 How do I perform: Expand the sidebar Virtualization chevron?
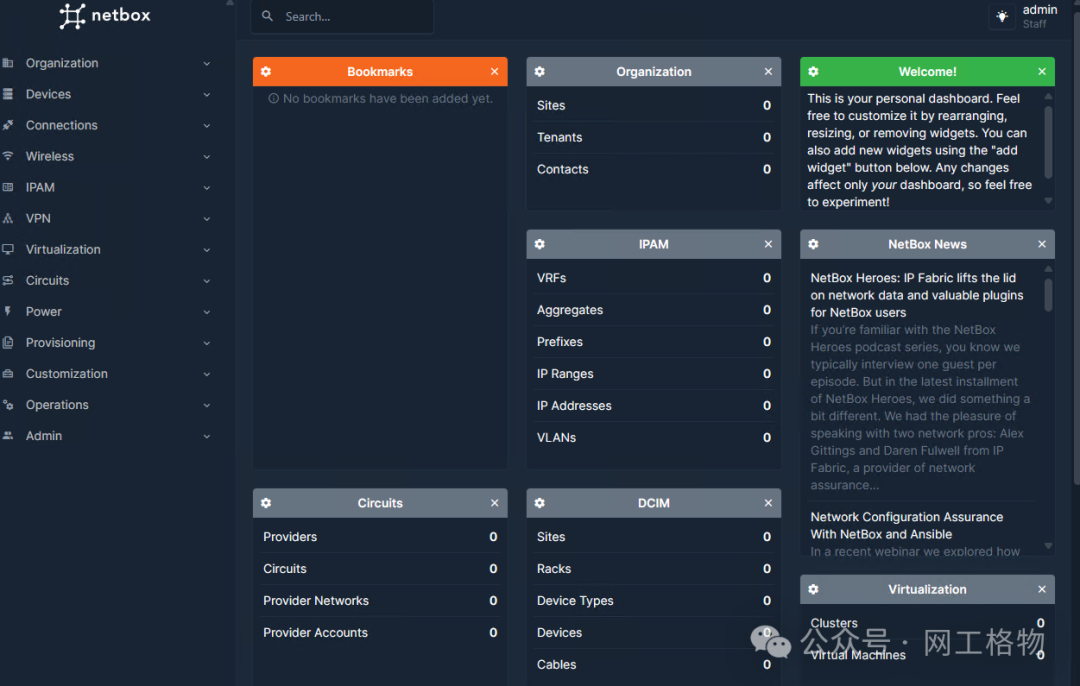pyautogui.click(x=207, y=249)
